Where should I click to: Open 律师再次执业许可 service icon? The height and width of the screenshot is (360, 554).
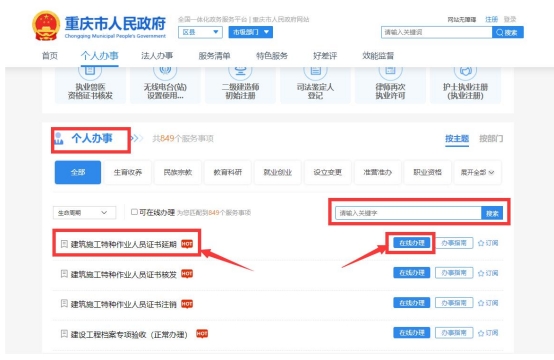390,84
